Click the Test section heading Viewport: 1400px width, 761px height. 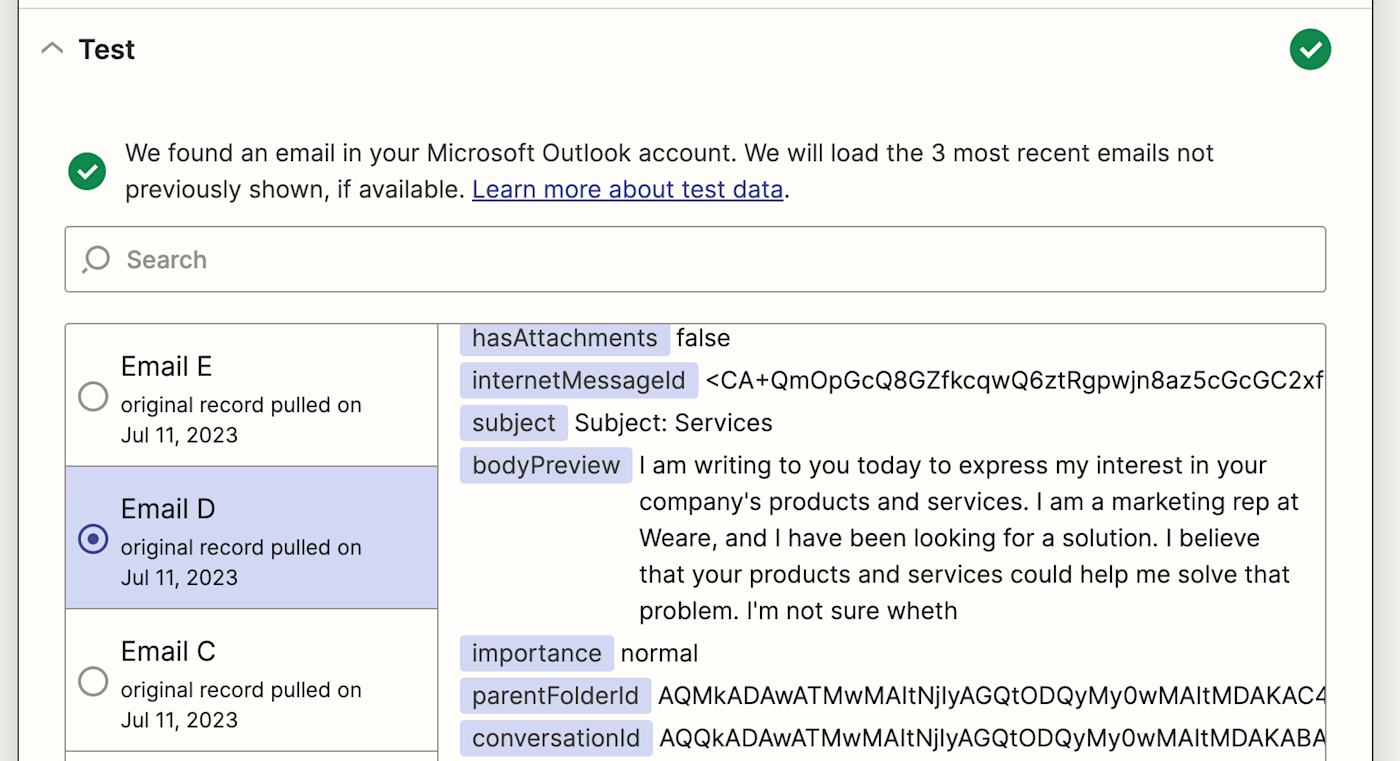pyautogui.click(x=107, y=49)
